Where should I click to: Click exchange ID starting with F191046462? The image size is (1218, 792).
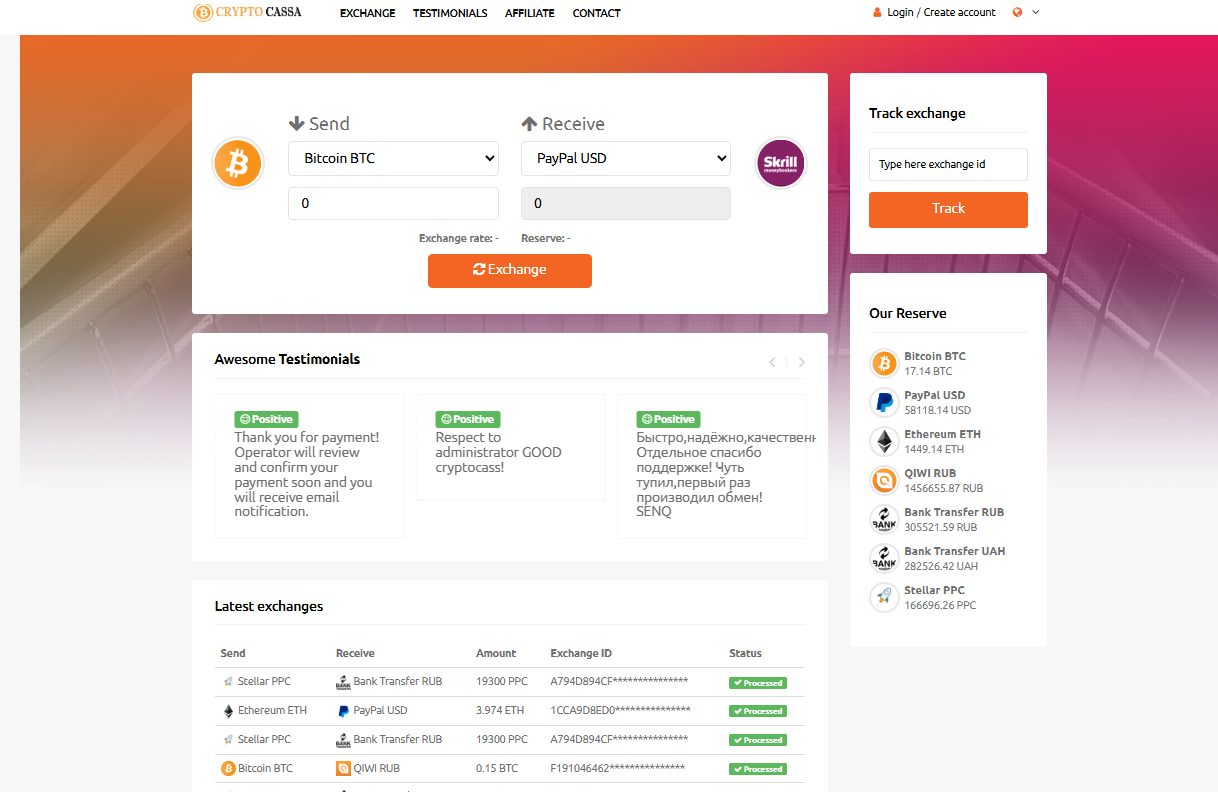coord(618,769)
